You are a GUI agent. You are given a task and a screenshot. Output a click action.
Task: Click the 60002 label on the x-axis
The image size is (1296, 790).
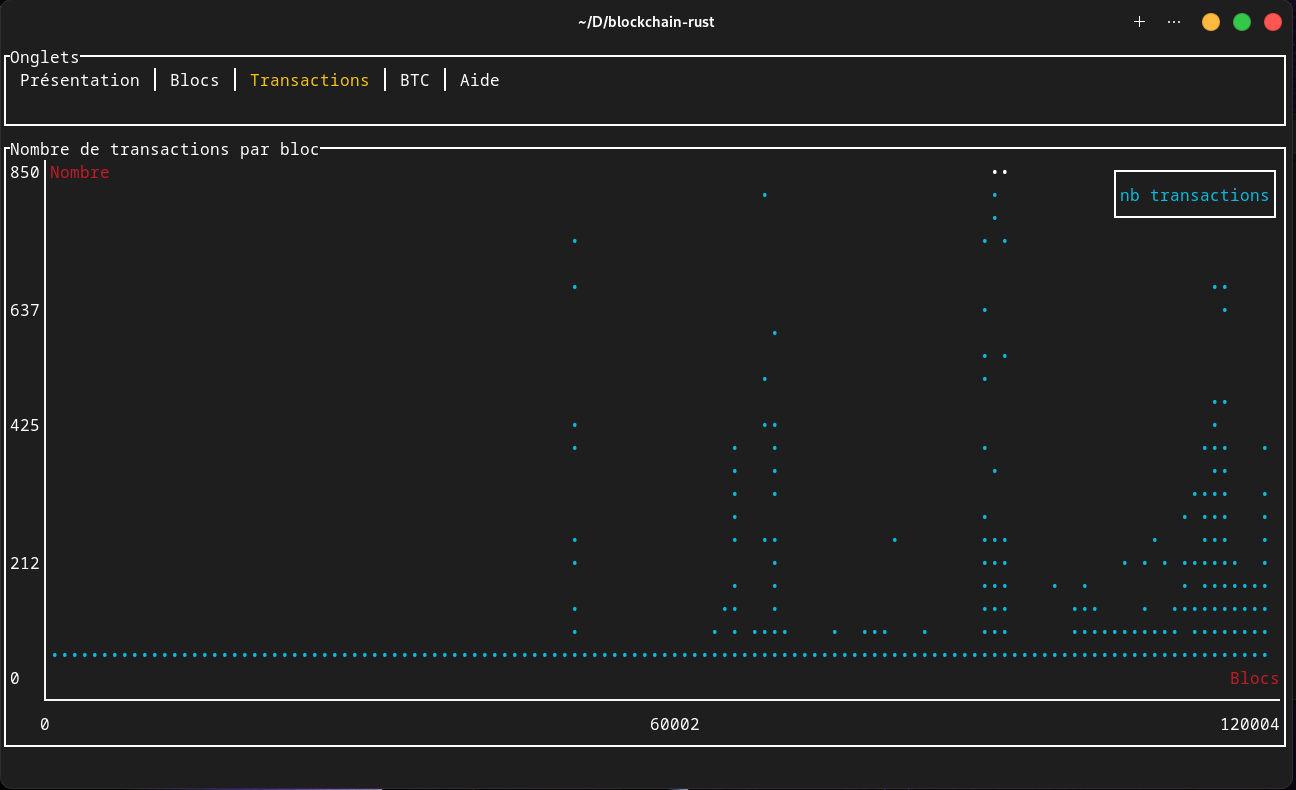point(675,725)
